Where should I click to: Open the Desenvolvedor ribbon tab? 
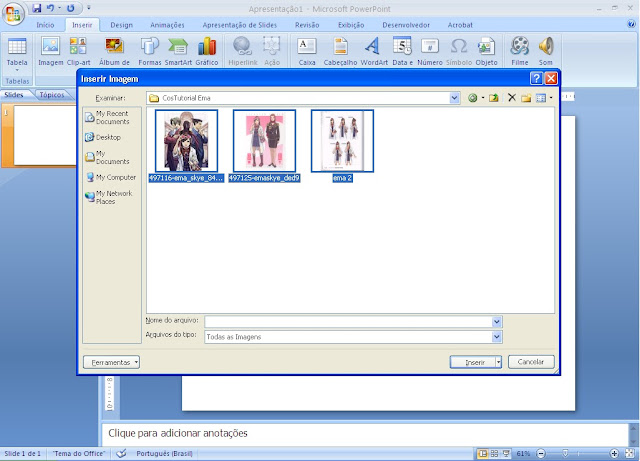pyautogui.click(x=406, y=25)
